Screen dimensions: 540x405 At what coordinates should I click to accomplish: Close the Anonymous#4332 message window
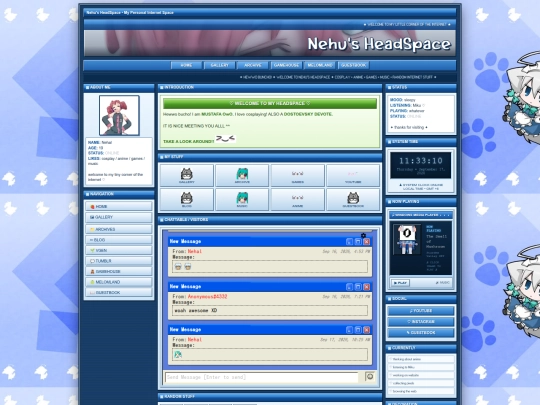[x=366, y=287]
